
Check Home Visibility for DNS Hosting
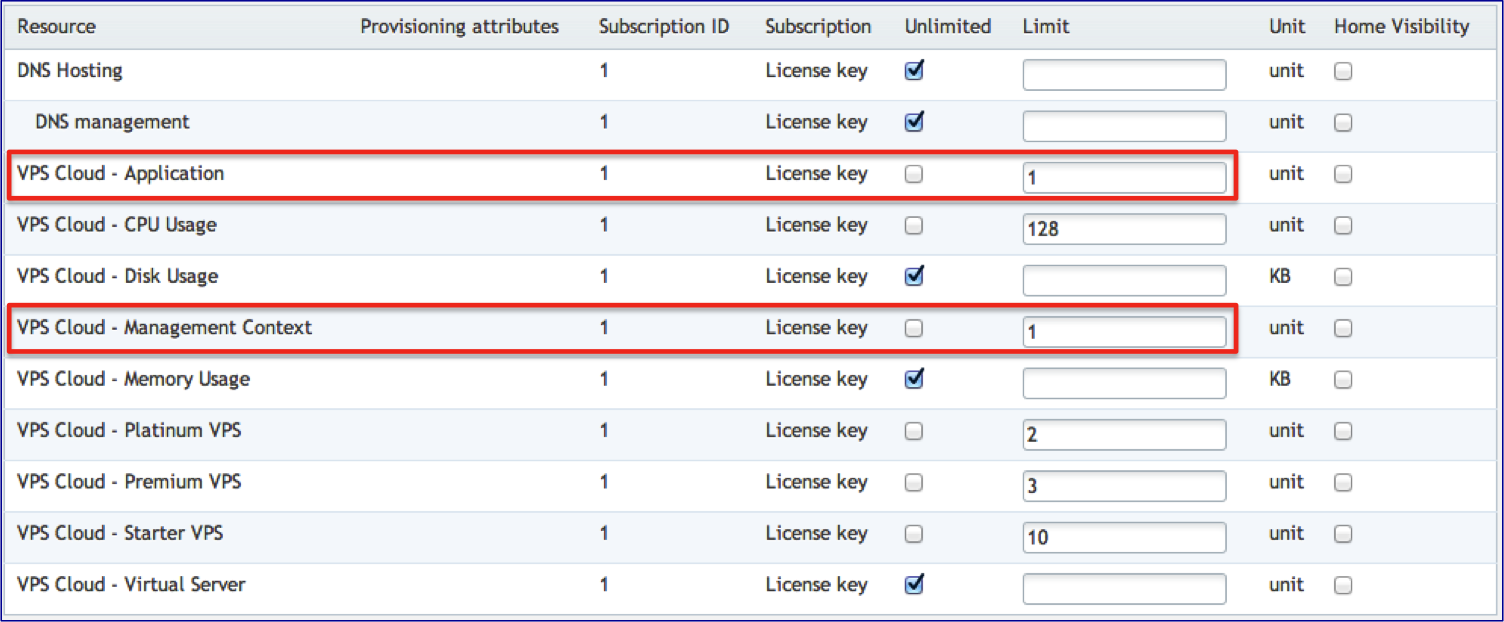(x=1343, y=71)
